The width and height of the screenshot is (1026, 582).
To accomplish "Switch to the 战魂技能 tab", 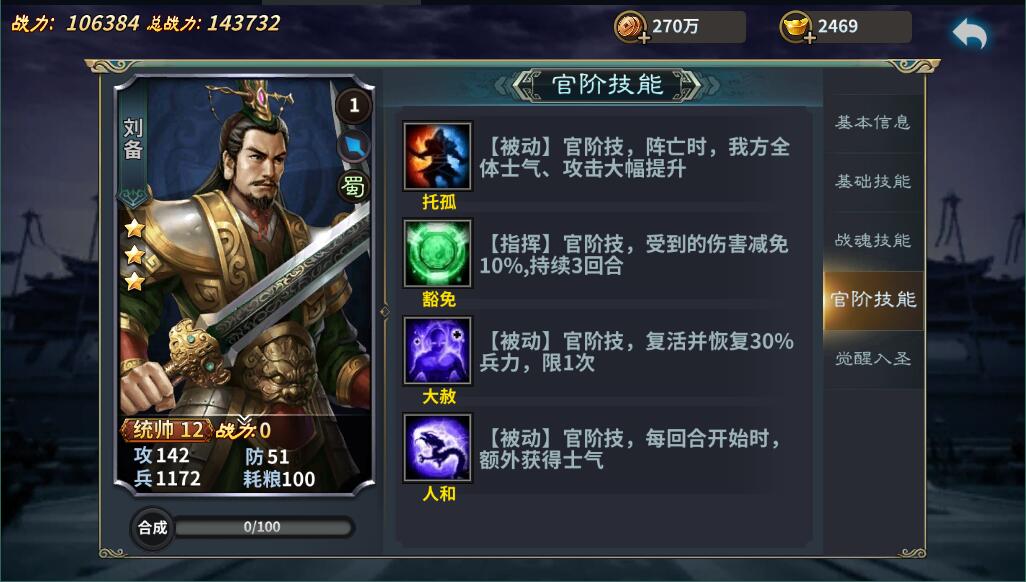I will point(873,240).
